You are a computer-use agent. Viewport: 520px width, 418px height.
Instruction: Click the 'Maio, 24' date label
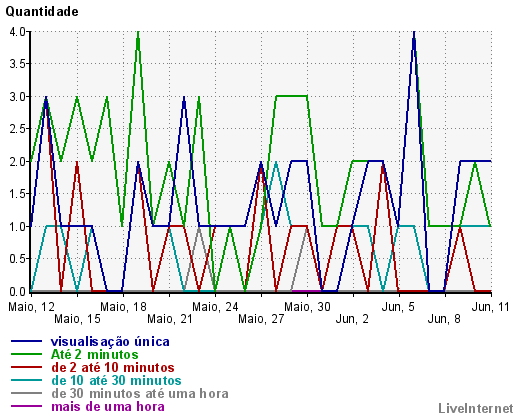215,307
